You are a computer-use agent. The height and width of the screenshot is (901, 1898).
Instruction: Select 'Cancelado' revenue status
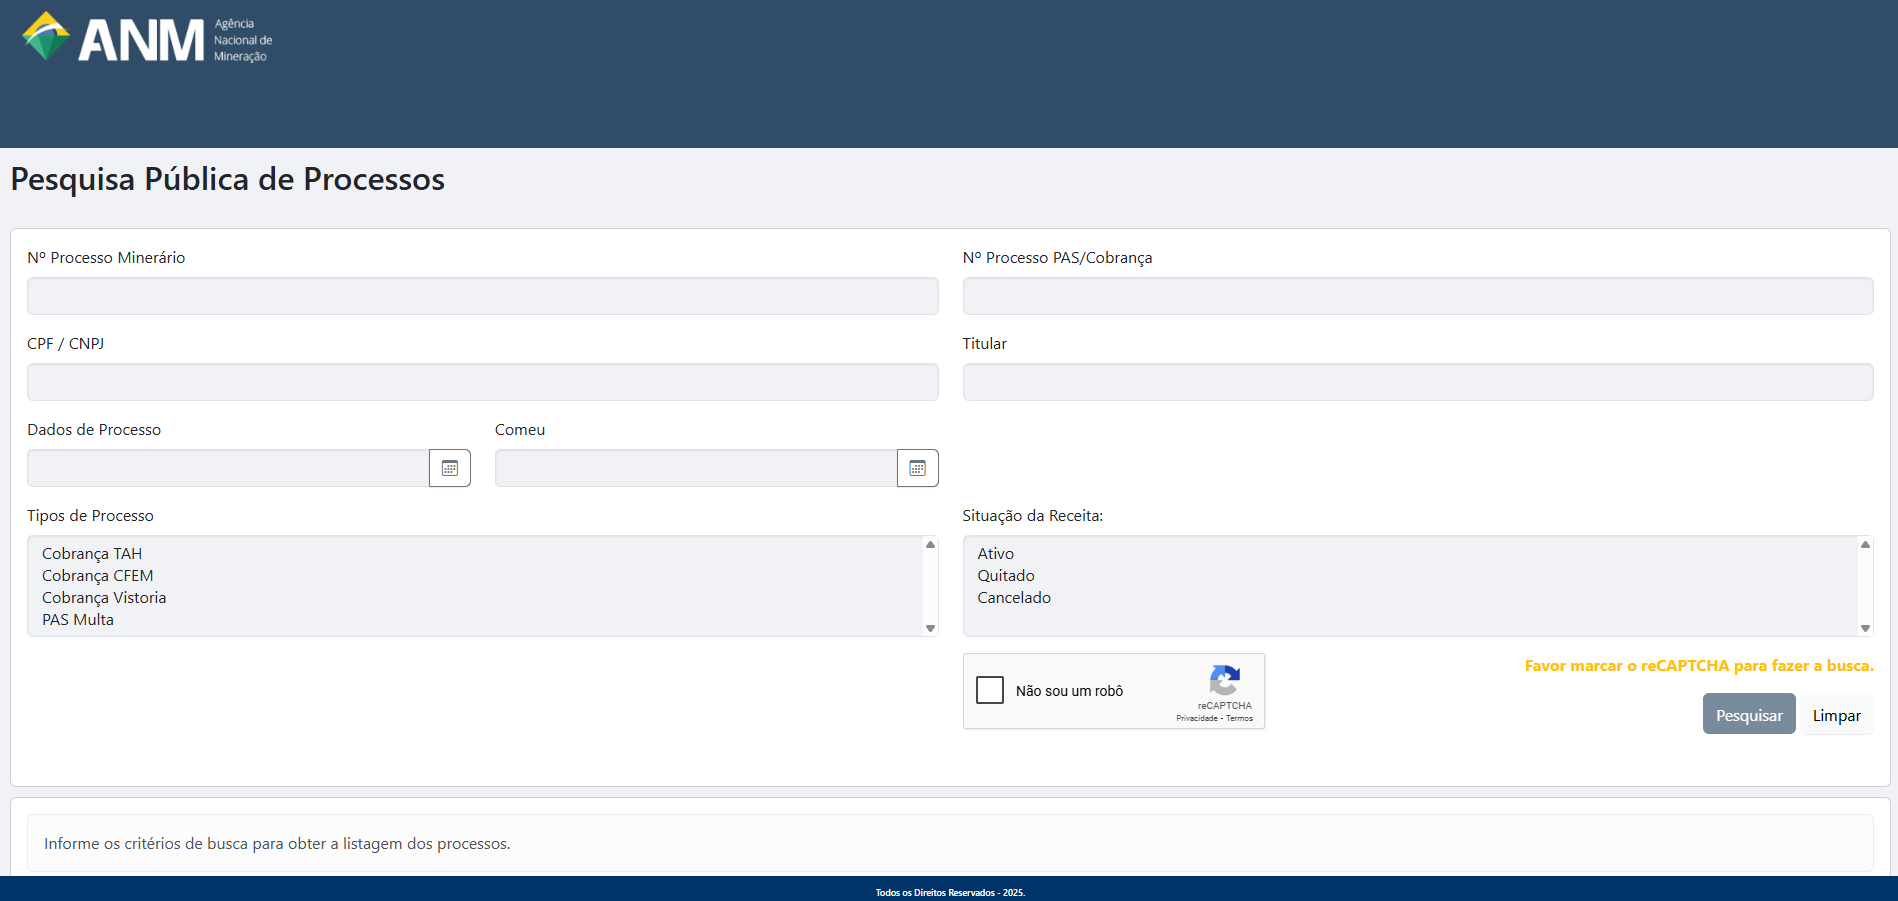1014,598
